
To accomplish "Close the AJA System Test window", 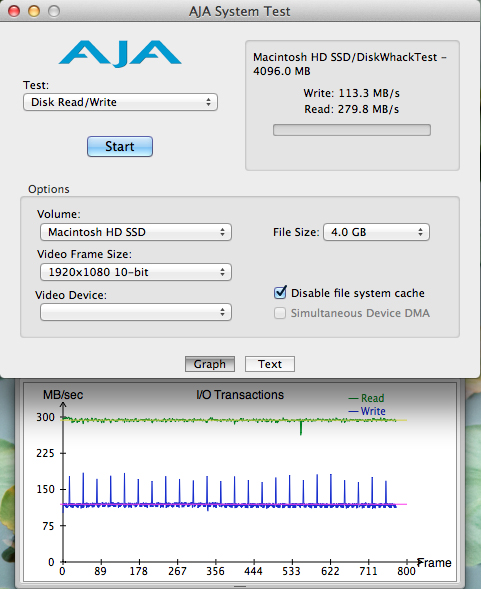I will 14,11.
